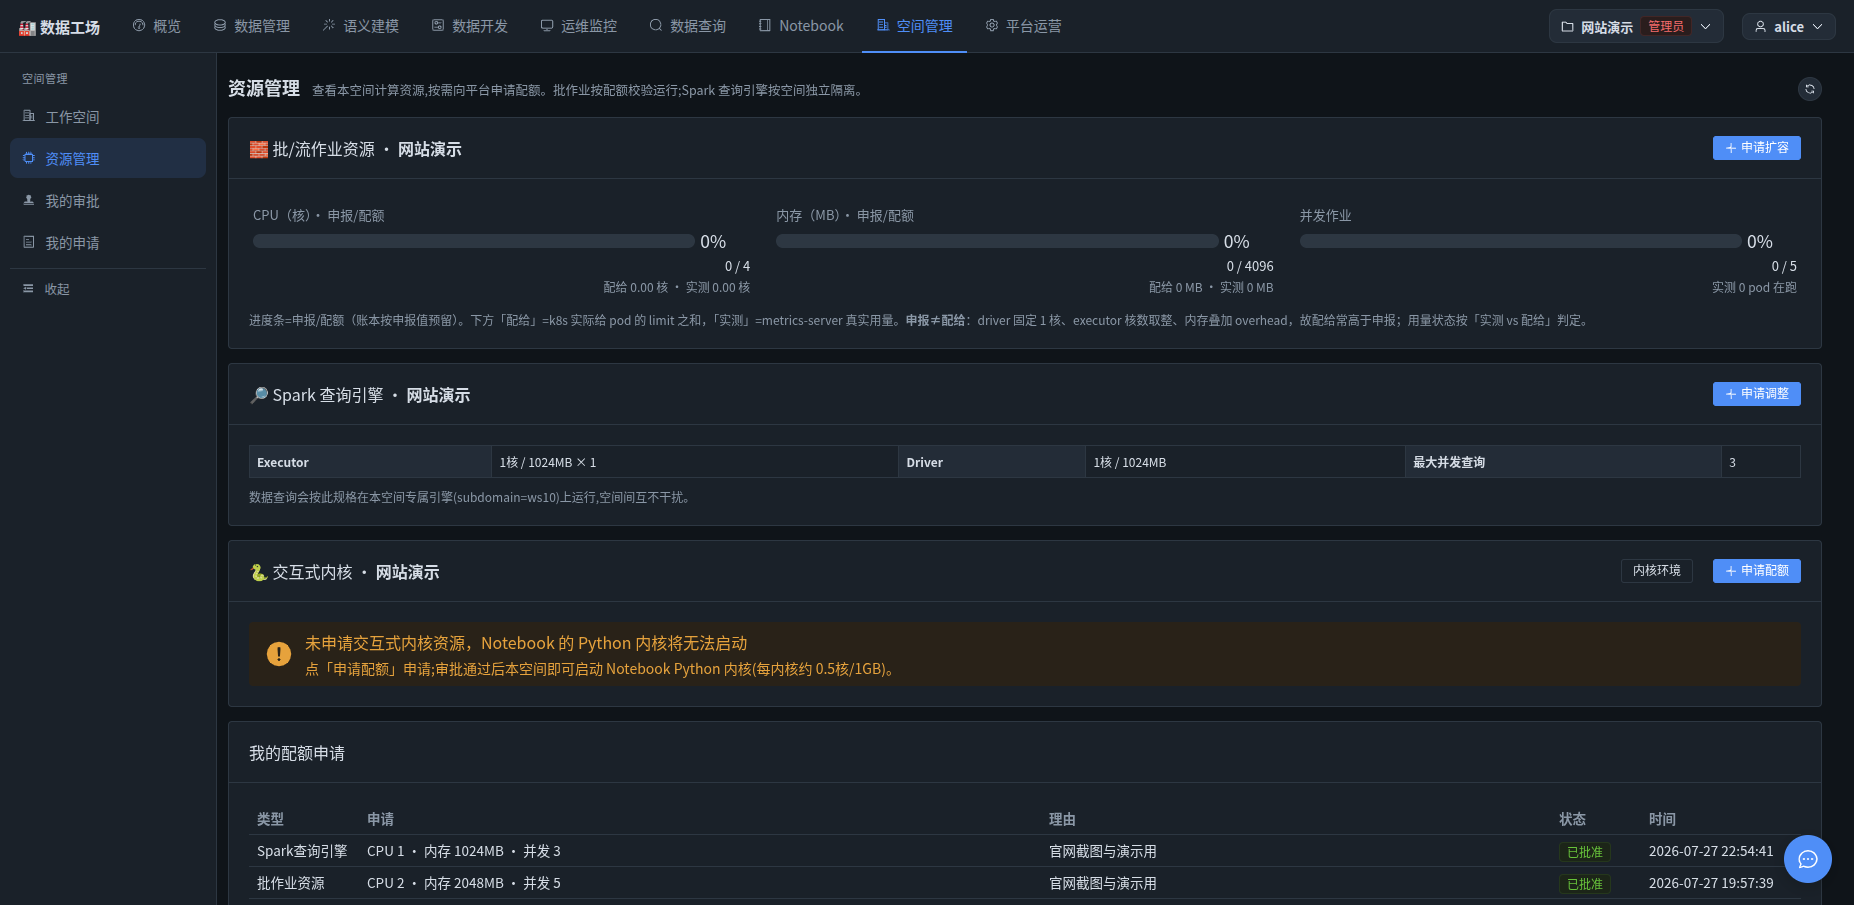This screenshot has height=905, width=1854.
Task: Open the alice user menu
Action: tap(1789, 27)
